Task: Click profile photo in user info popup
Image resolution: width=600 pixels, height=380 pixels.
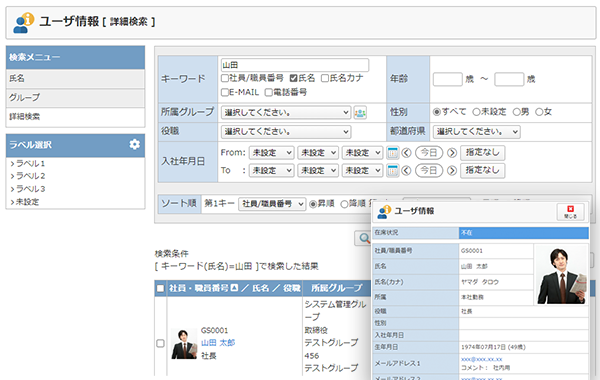Action: click(561, 276)
